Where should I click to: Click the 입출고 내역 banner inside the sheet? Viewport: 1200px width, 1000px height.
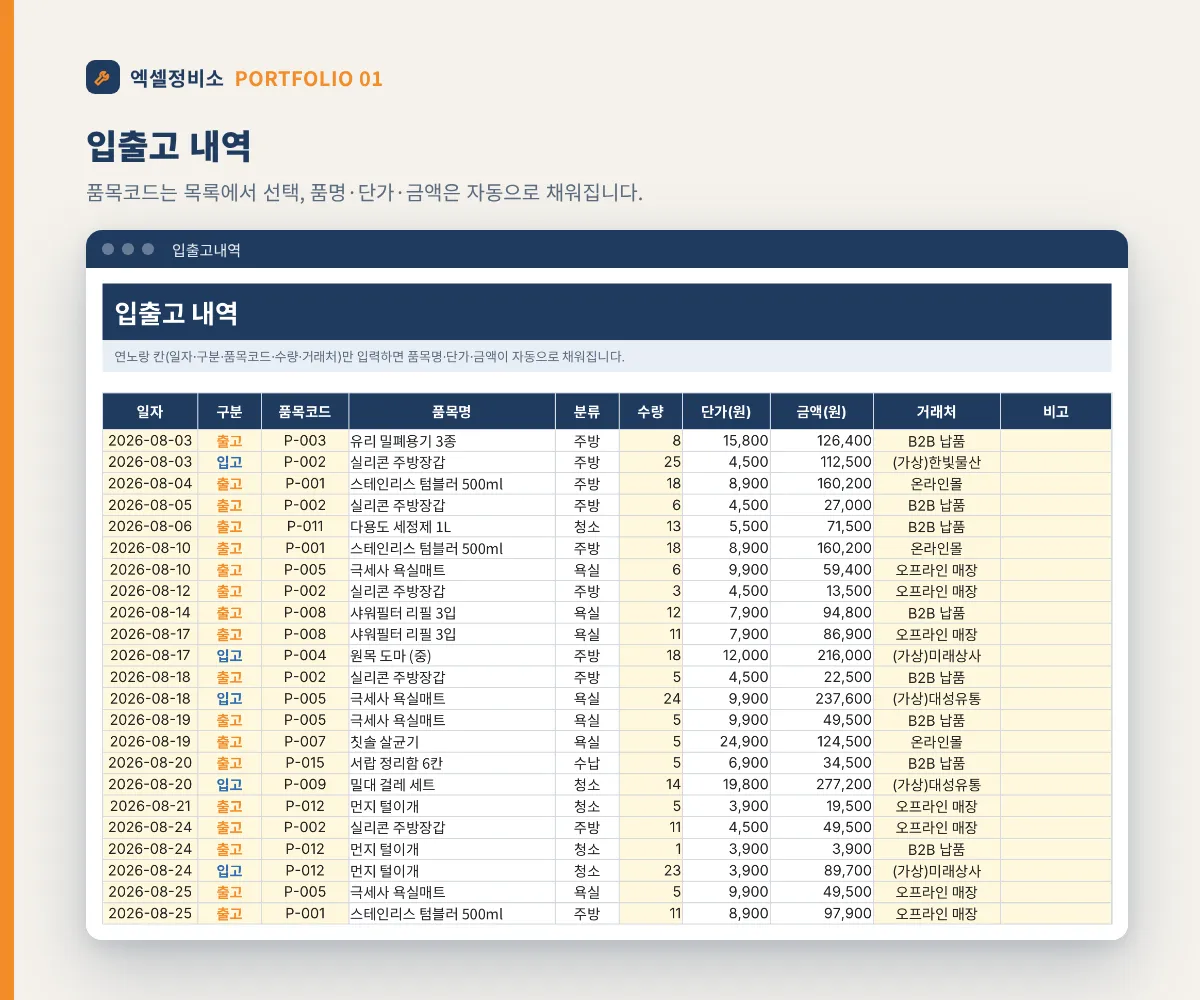607,312
